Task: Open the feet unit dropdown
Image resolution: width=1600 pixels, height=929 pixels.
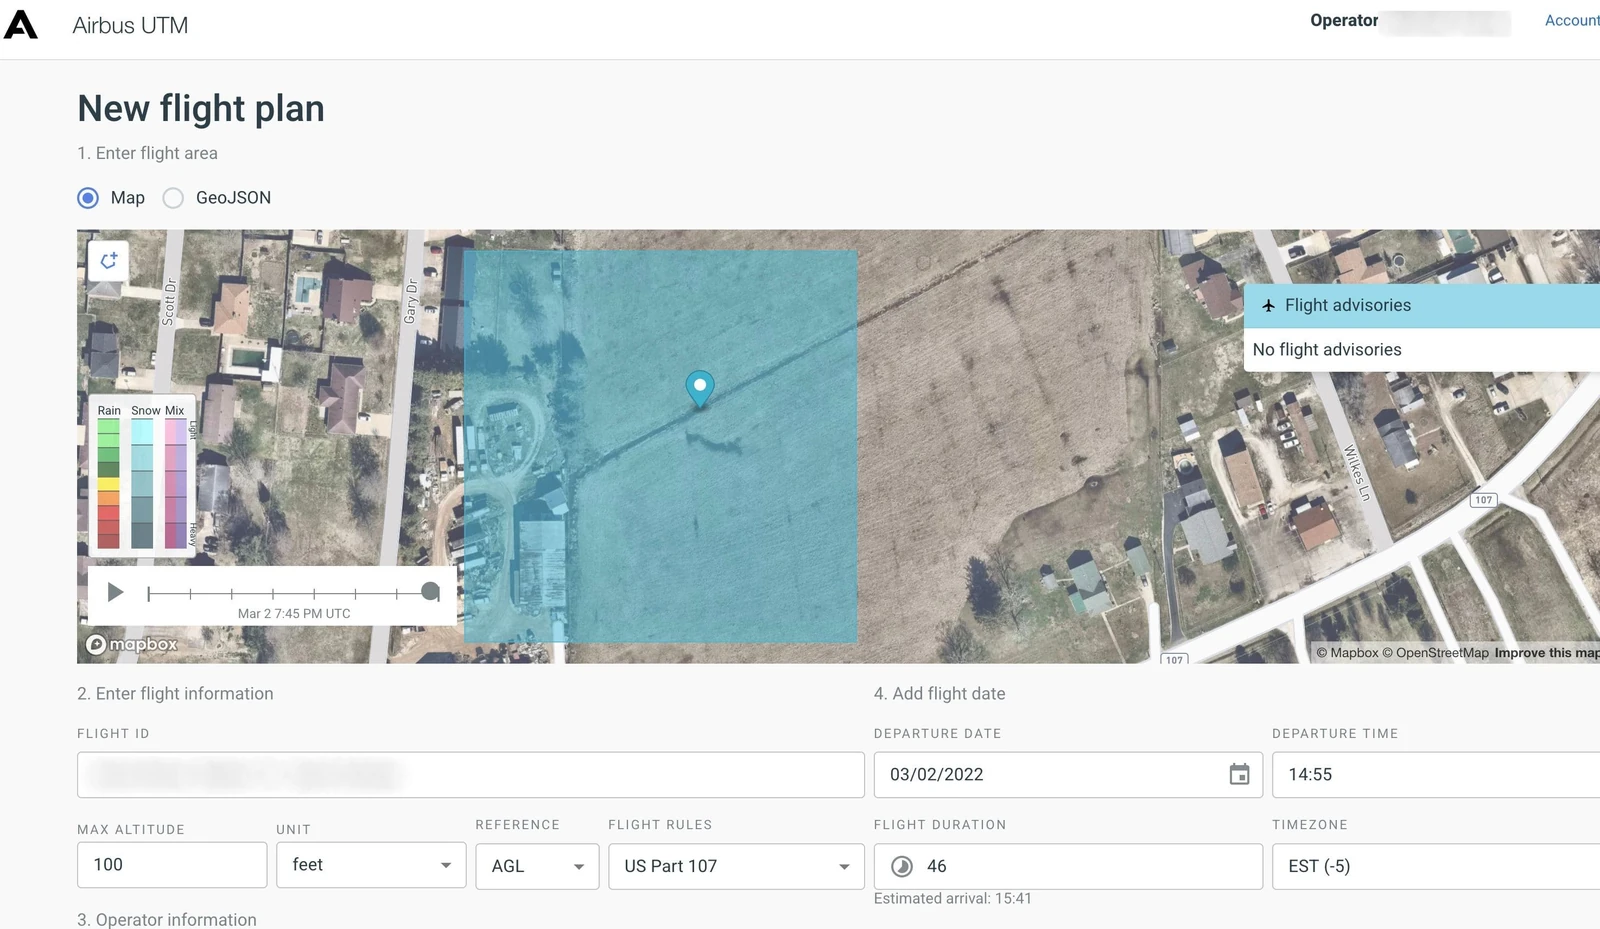Action: point(371,865)
